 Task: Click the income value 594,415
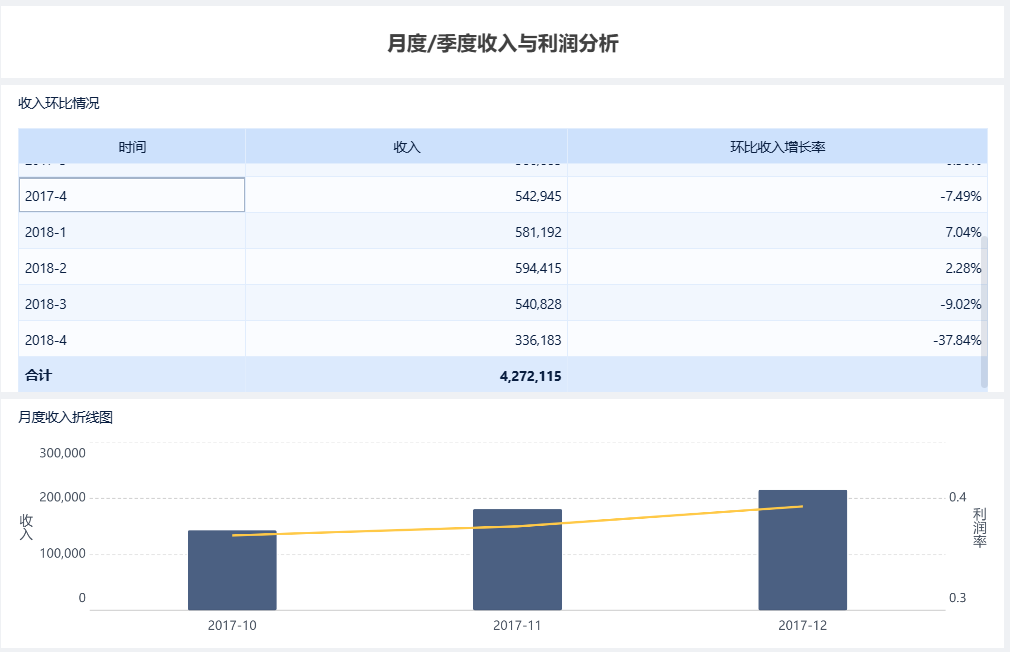click(538, 268)
